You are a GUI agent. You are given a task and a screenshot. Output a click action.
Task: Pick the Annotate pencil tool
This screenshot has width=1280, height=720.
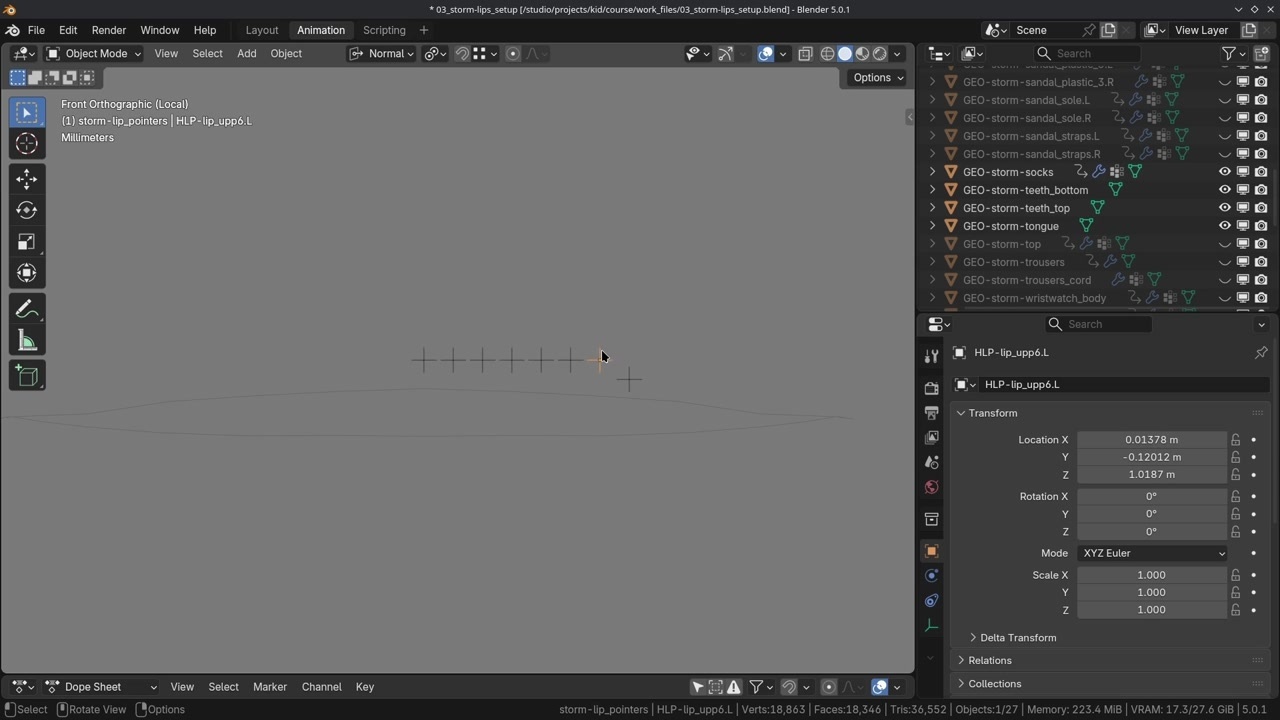27,310
